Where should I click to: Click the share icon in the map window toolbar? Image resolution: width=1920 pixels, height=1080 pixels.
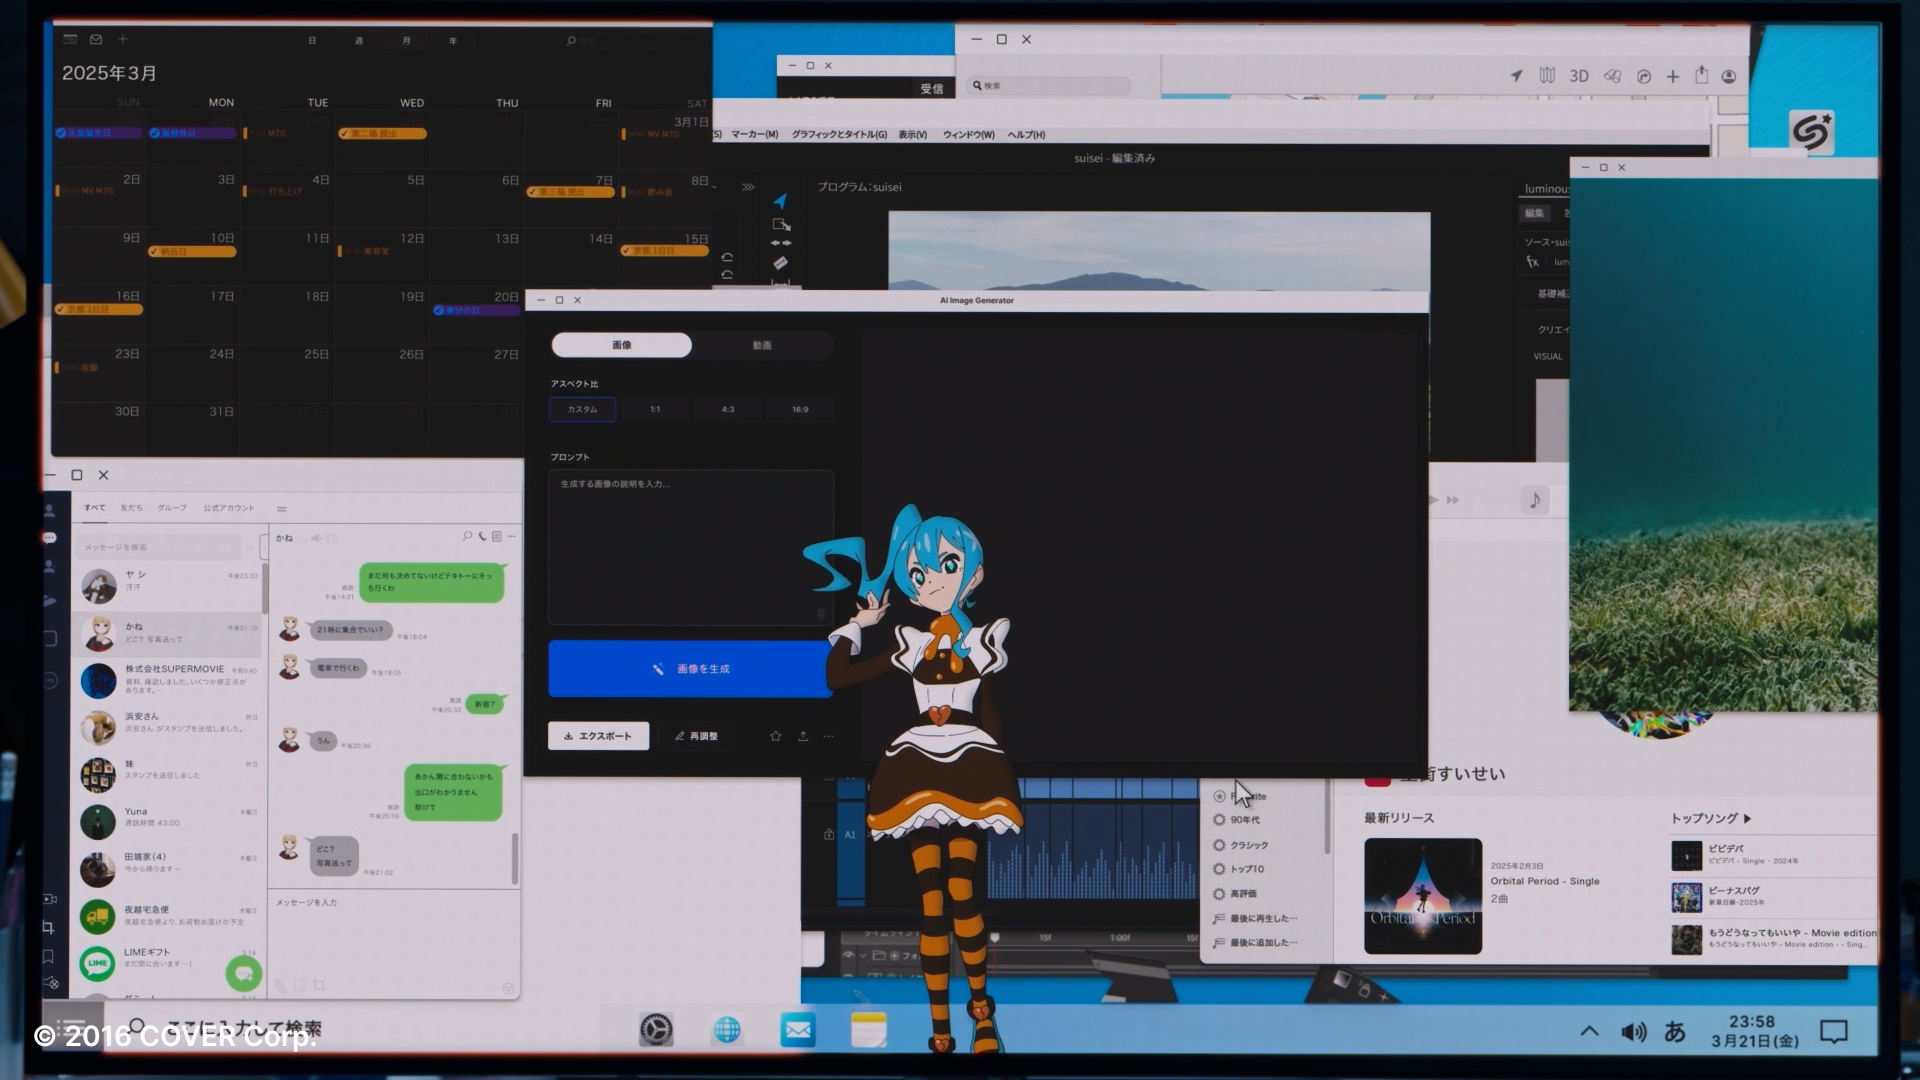[1701, 75]
